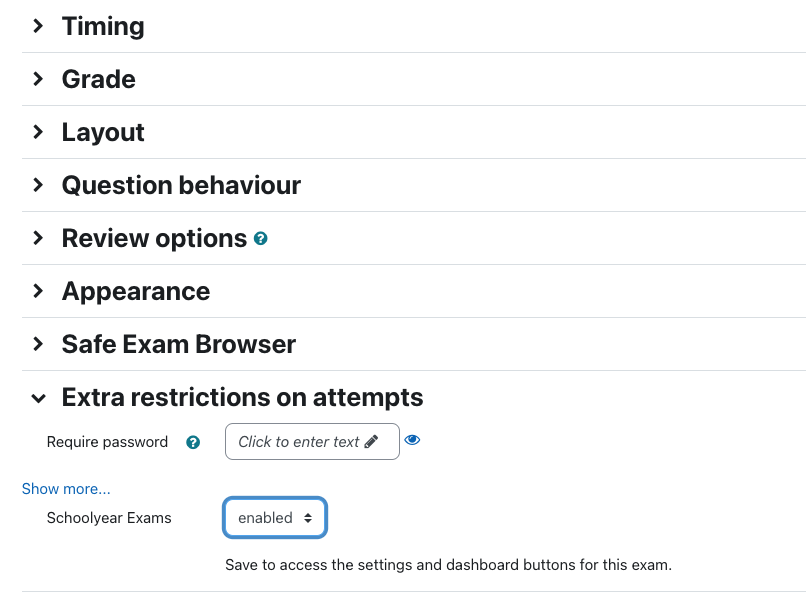Screen dimensions: 806x595
Task: Expand the Layout section chevron
Action: pyautogui.click(x=38, y=132)
